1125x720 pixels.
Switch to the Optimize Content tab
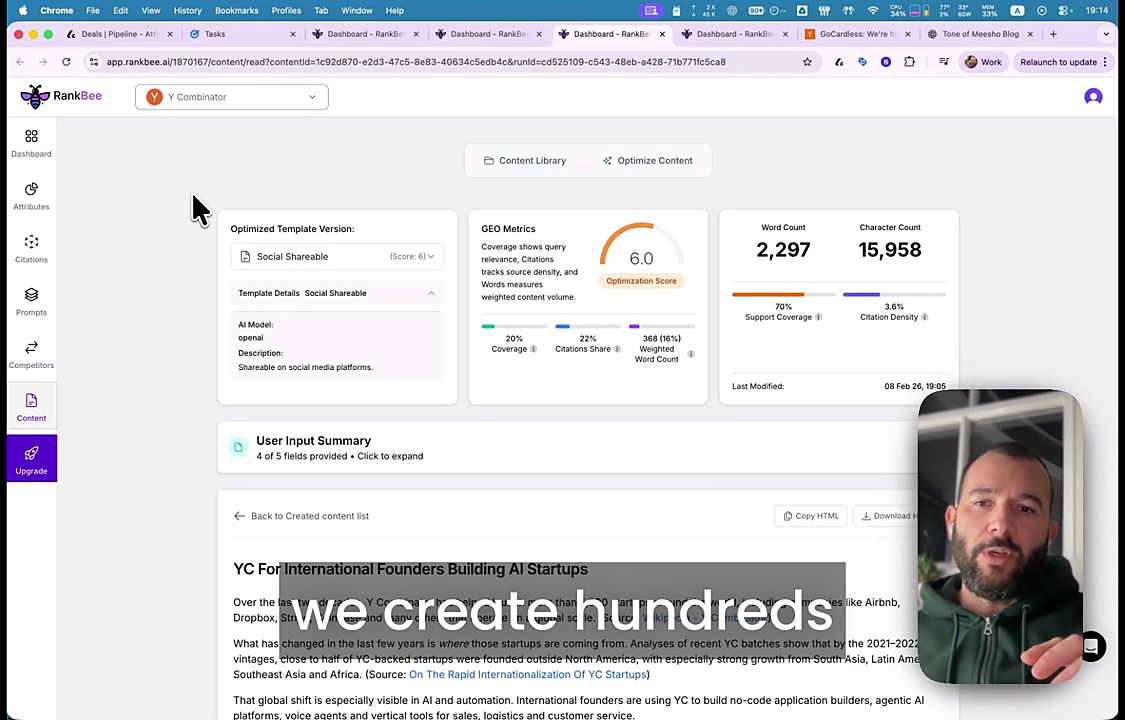click(647, 160)
